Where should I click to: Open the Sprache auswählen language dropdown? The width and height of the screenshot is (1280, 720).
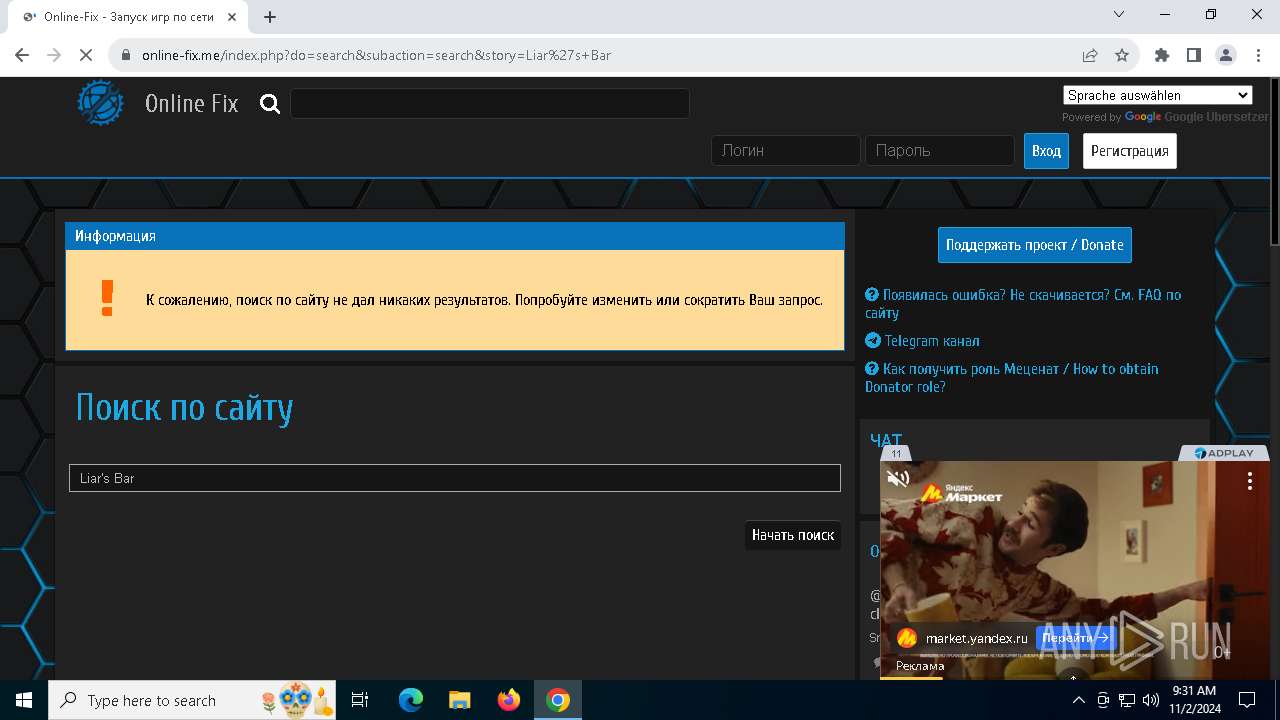1157,95
